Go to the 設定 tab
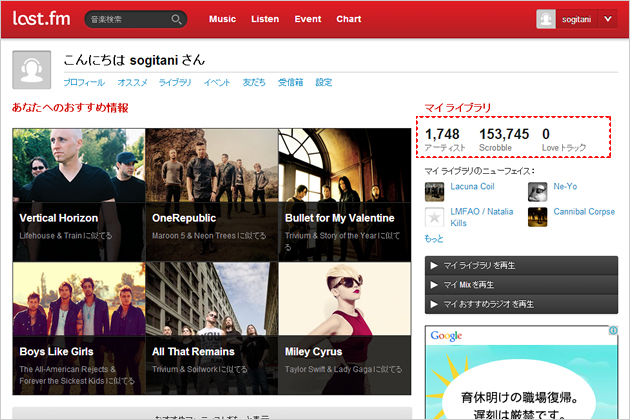Image resolution: width=630 pixels, height=420 pixels. coord(323,82)
